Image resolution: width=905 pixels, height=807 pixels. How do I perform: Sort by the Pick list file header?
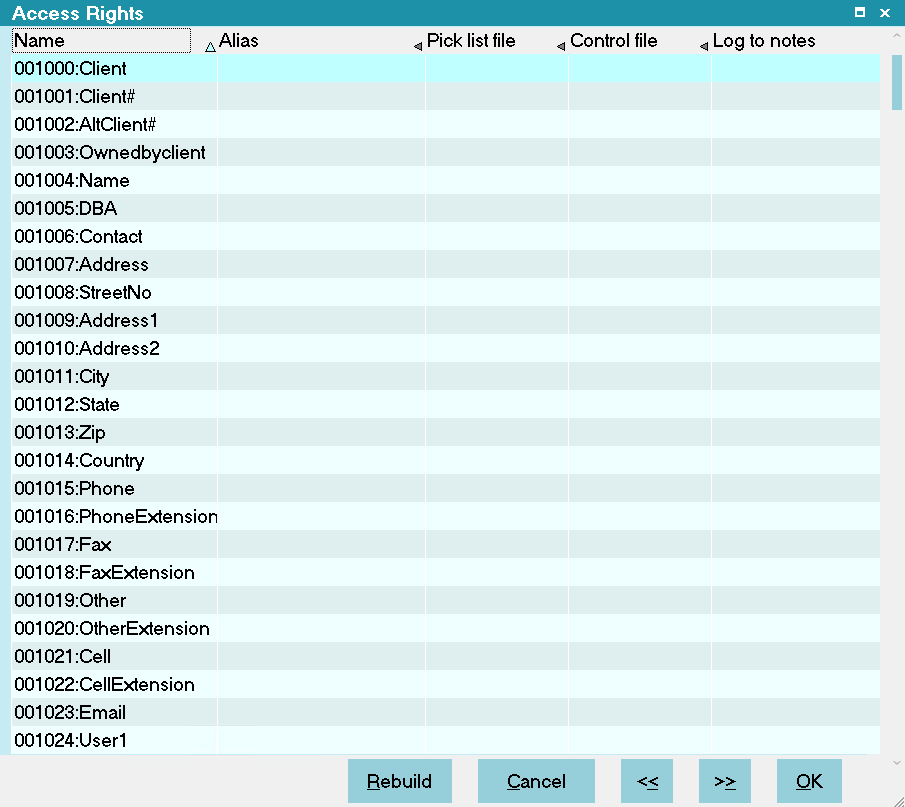[x=495, y=40]
